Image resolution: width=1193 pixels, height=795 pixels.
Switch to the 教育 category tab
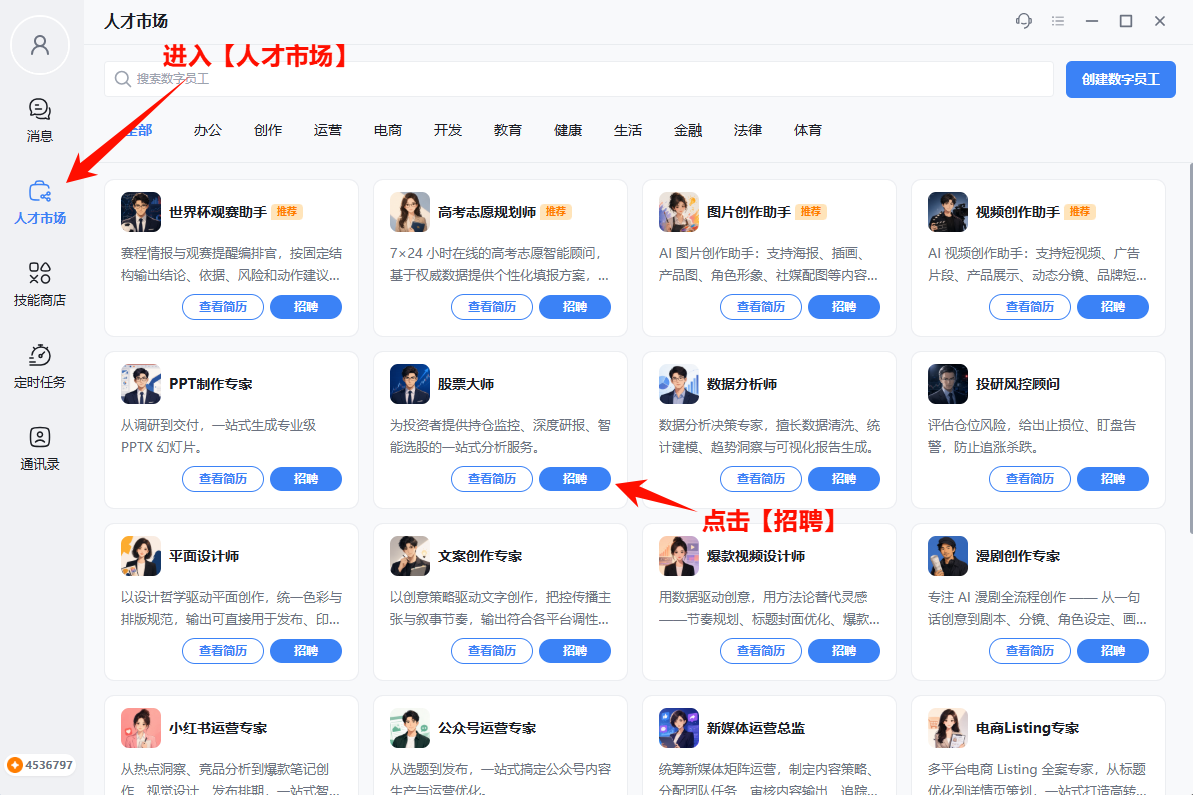click(508, 130)
